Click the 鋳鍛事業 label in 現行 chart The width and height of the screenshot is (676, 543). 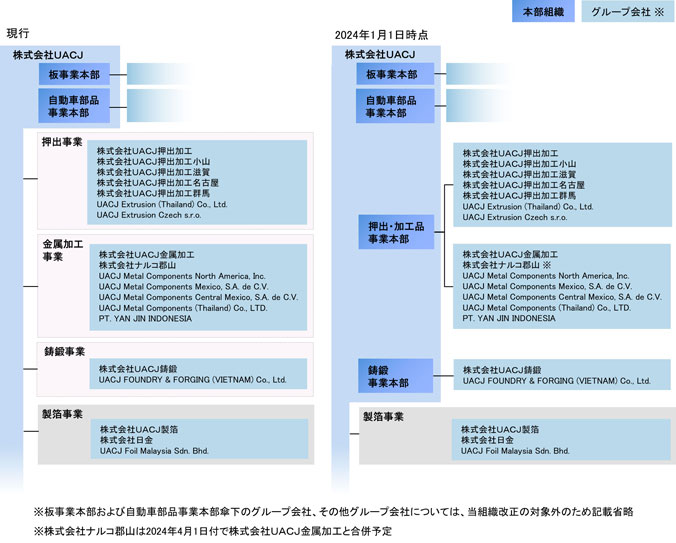point(62,352)
